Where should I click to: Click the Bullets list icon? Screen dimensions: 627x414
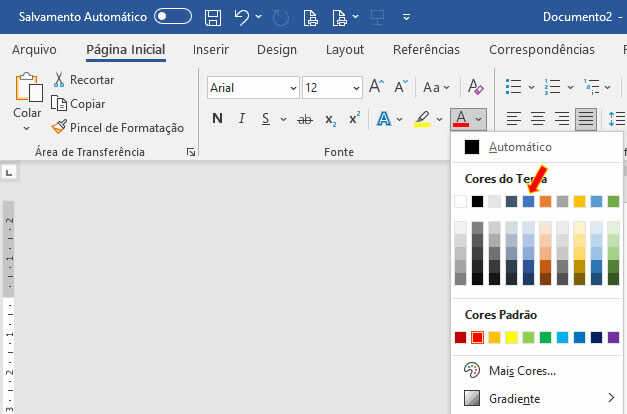point(513,87)
